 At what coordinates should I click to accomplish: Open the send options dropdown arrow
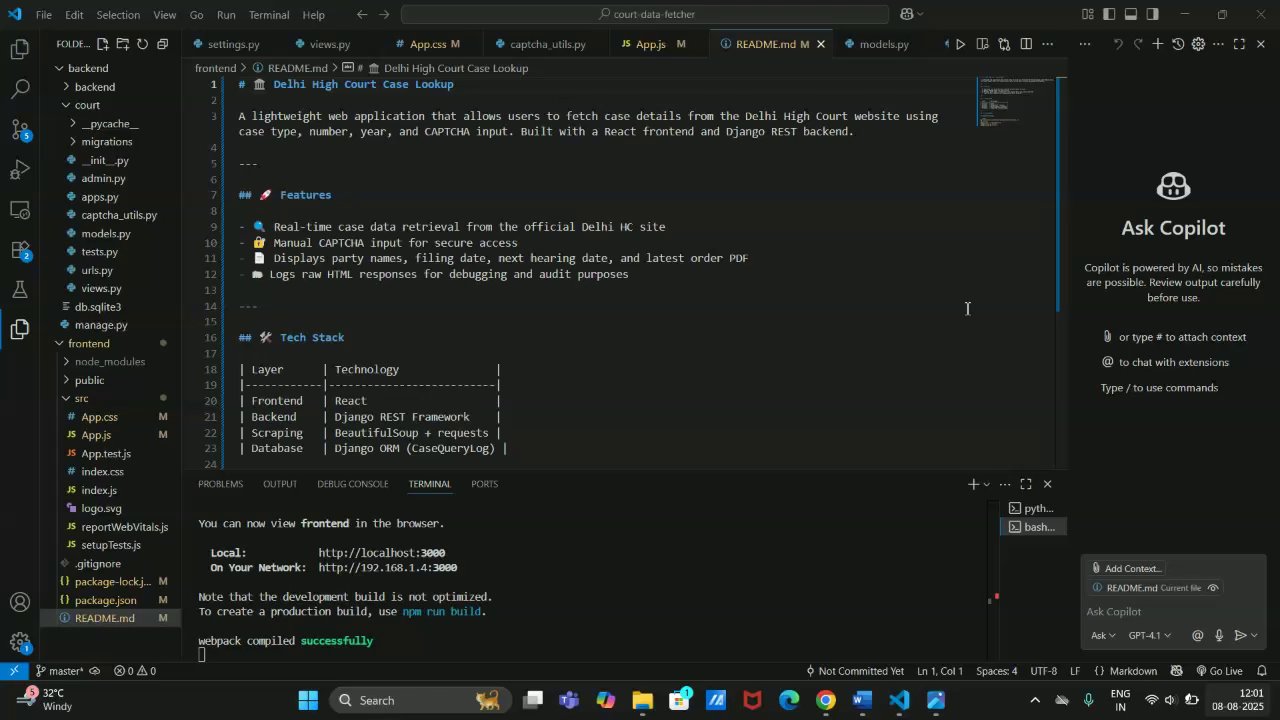[x=1254, y=635]
